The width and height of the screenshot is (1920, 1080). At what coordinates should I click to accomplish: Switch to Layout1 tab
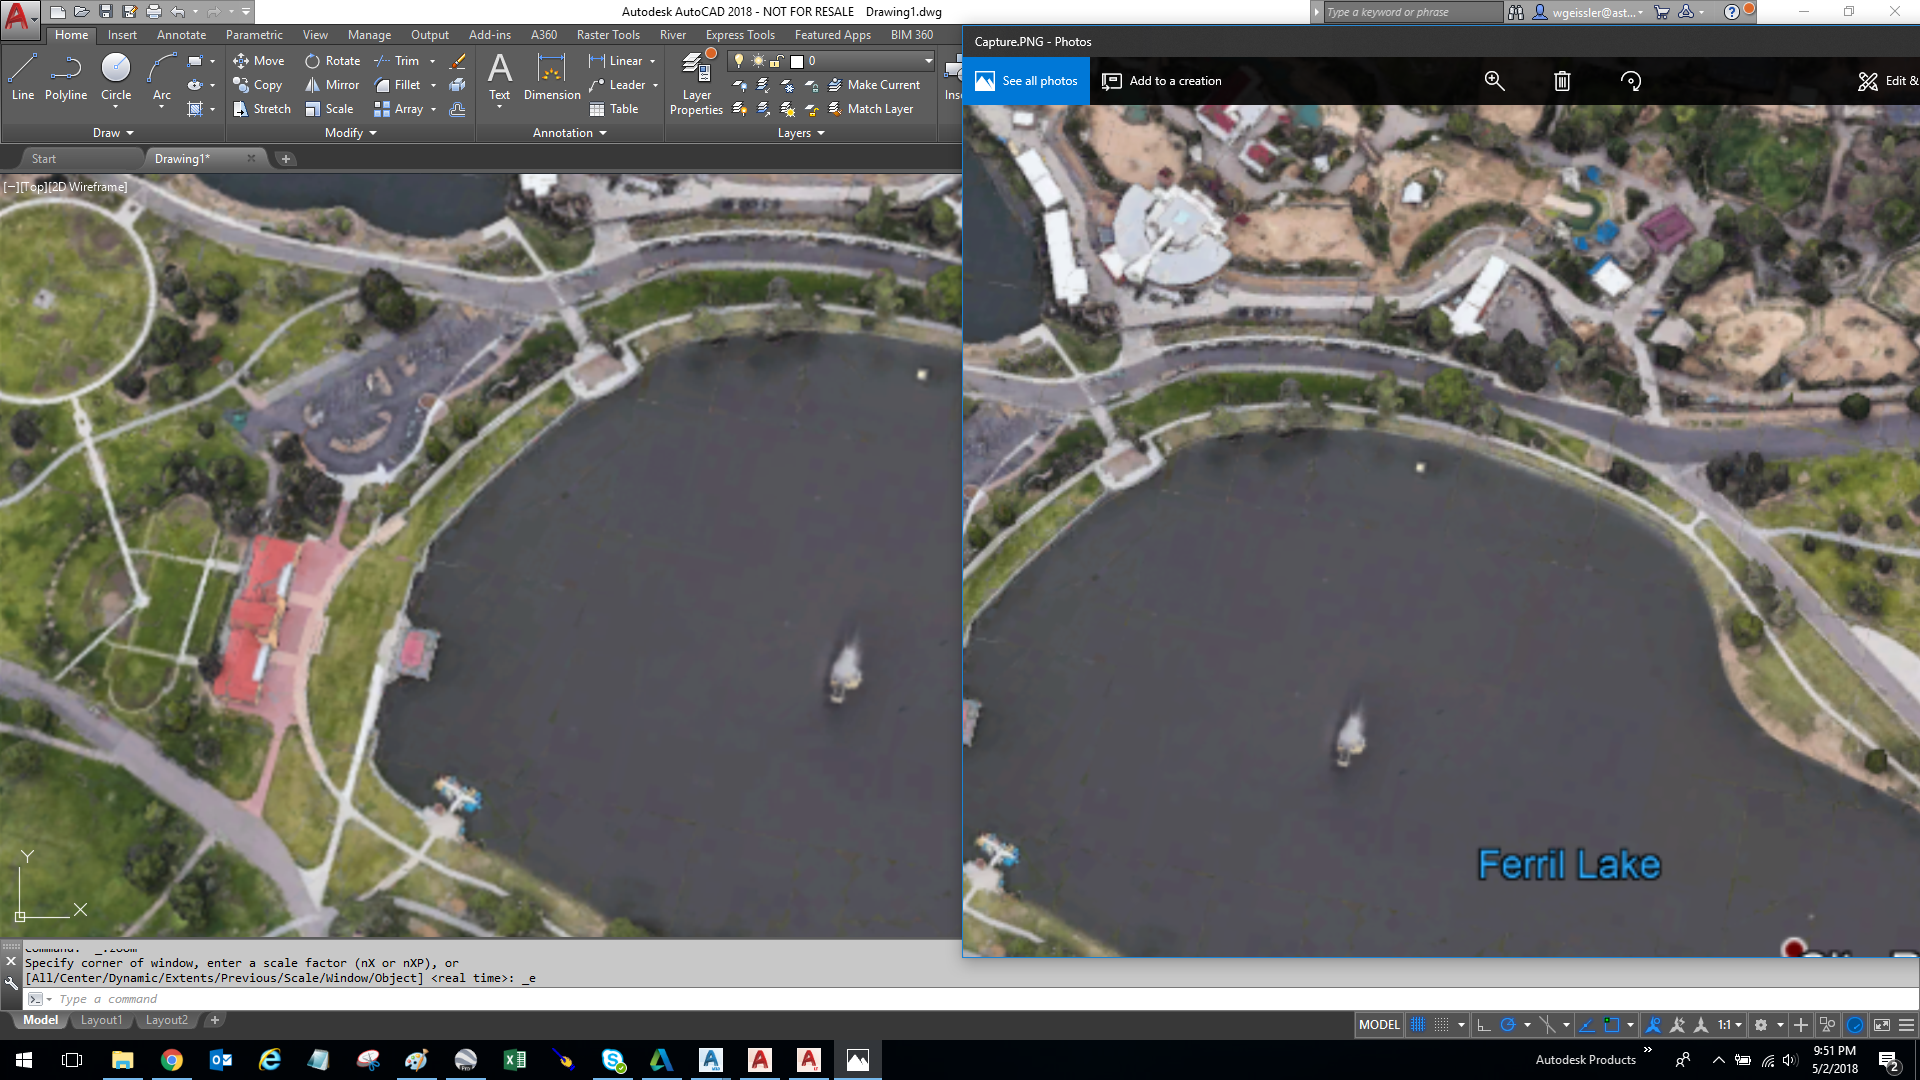point(101,1020)
